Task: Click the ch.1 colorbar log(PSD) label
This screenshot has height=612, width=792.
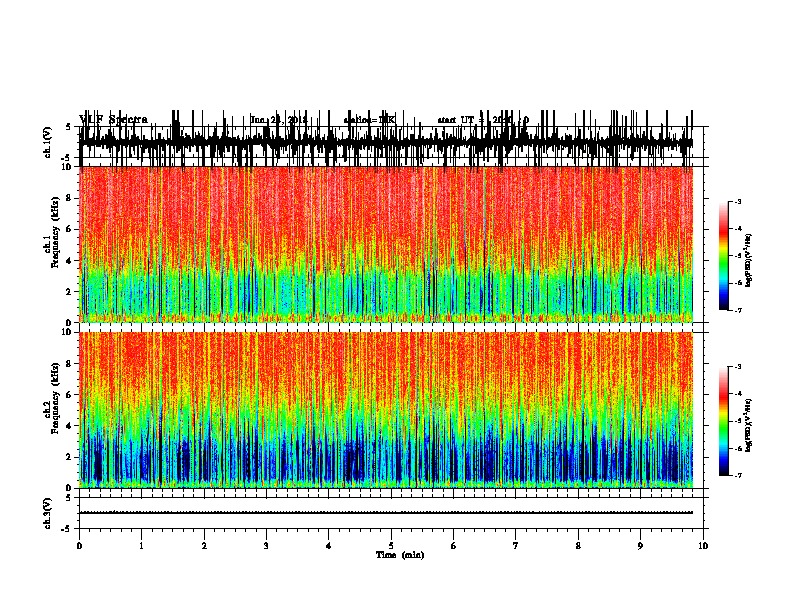Action: pos(749,260)
